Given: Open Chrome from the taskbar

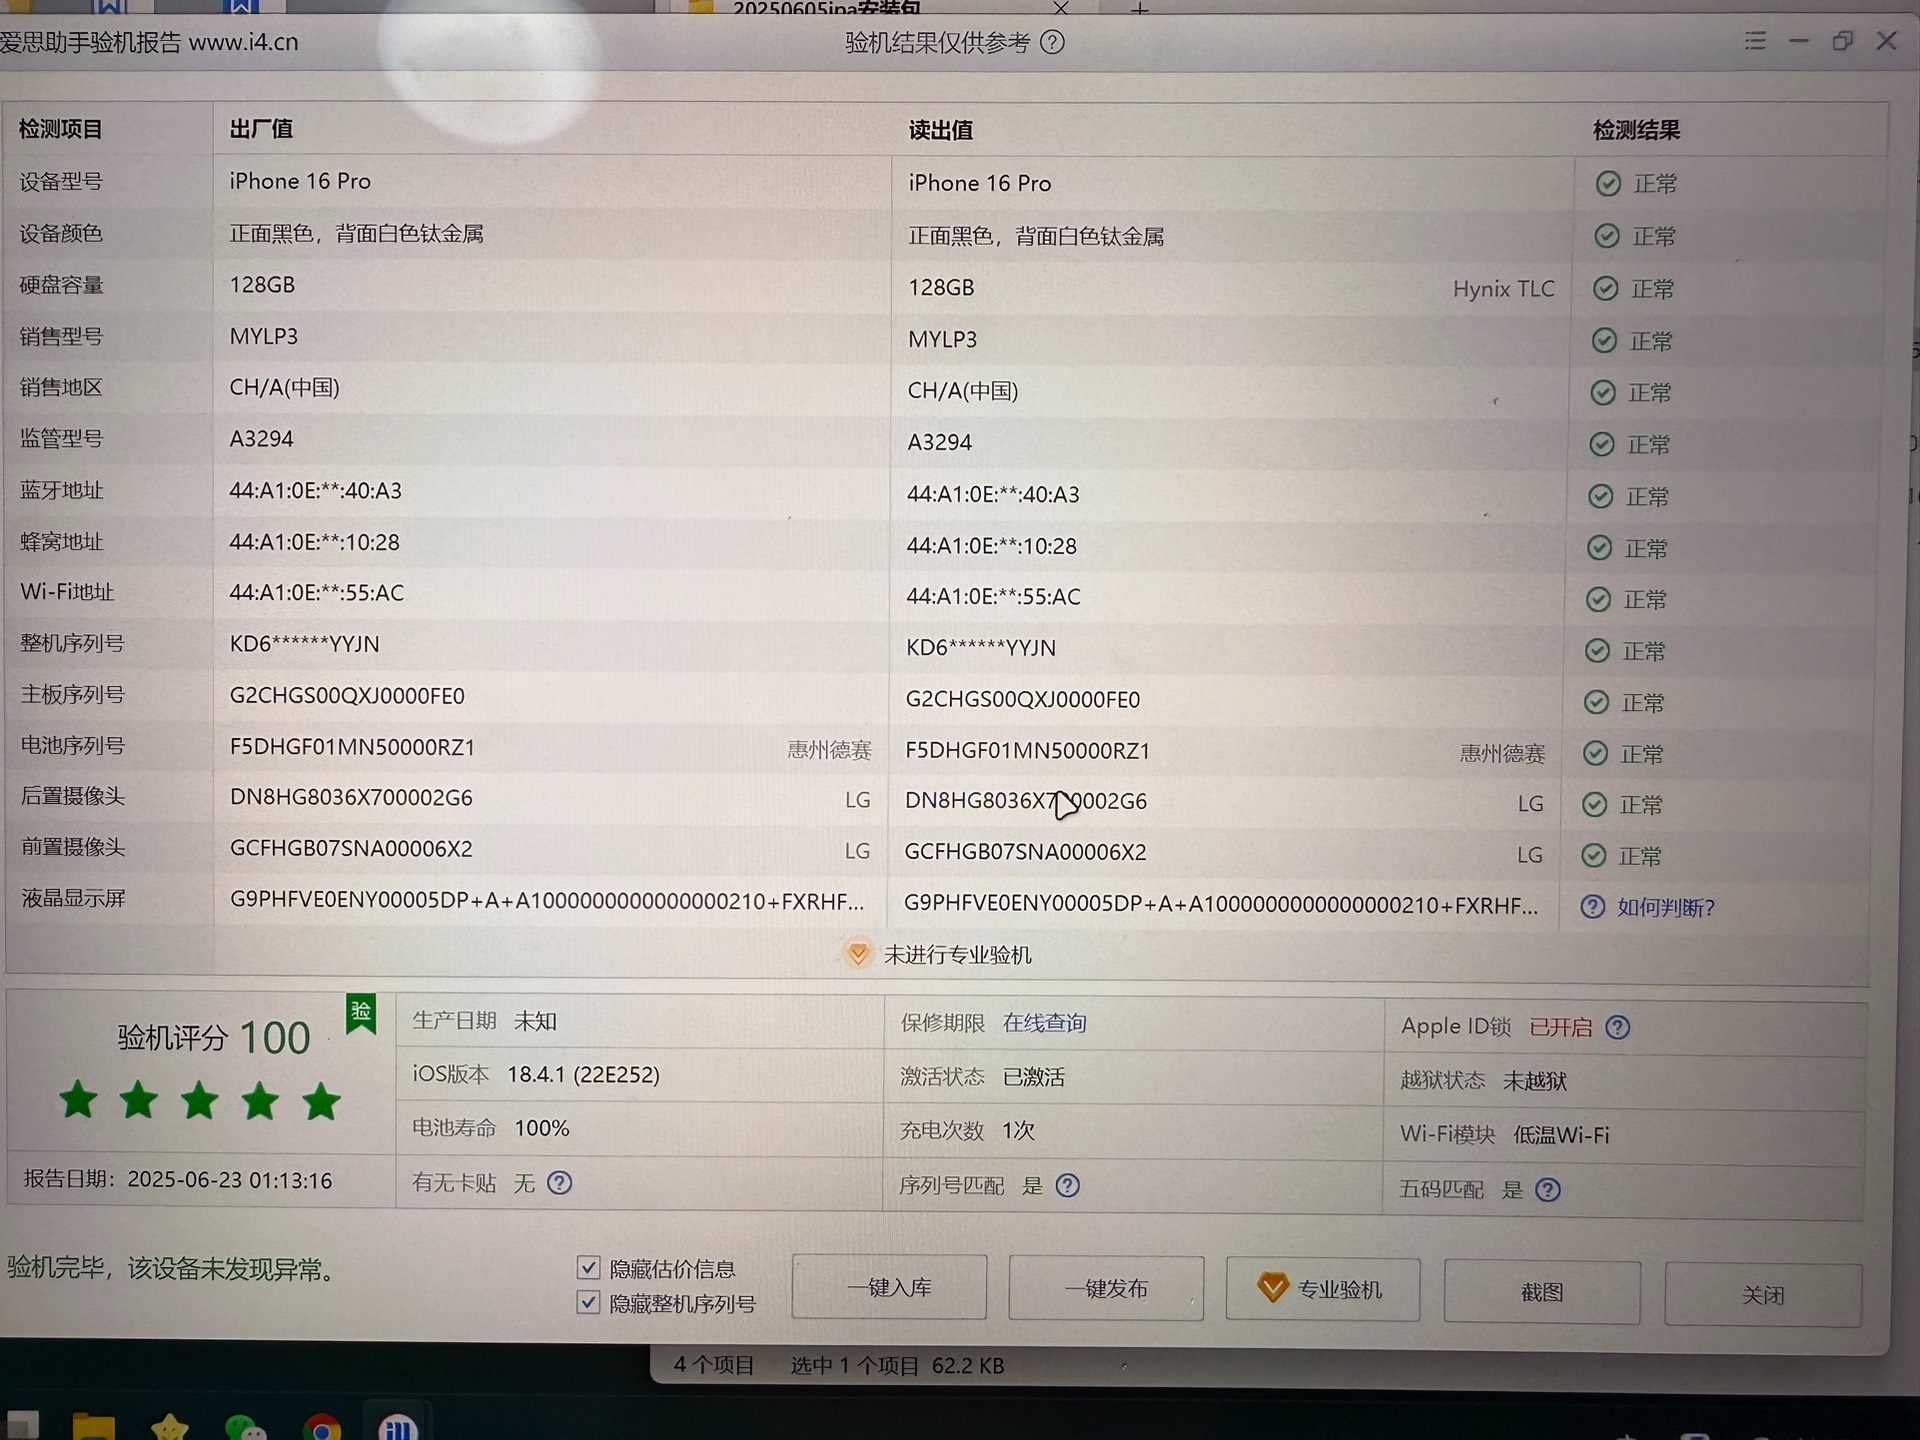Looking at the screenshot, I should pos(321,1428).
